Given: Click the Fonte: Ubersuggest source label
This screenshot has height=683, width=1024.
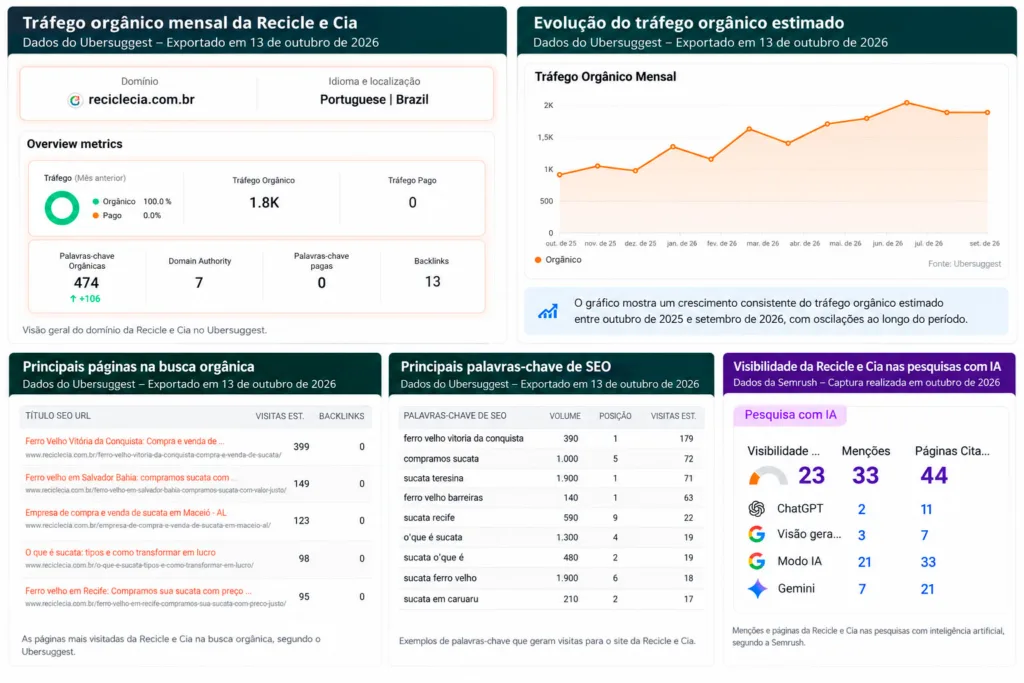Looking at the screenshot, I should [x=964, y=264].
